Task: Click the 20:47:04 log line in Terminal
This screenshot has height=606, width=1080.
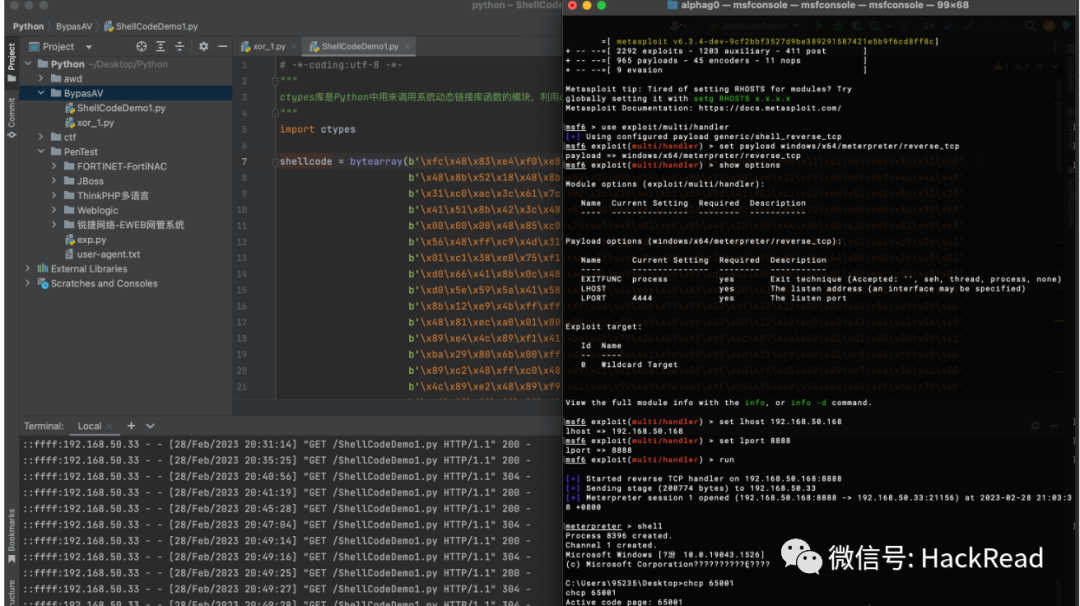Action: (278, 525)
